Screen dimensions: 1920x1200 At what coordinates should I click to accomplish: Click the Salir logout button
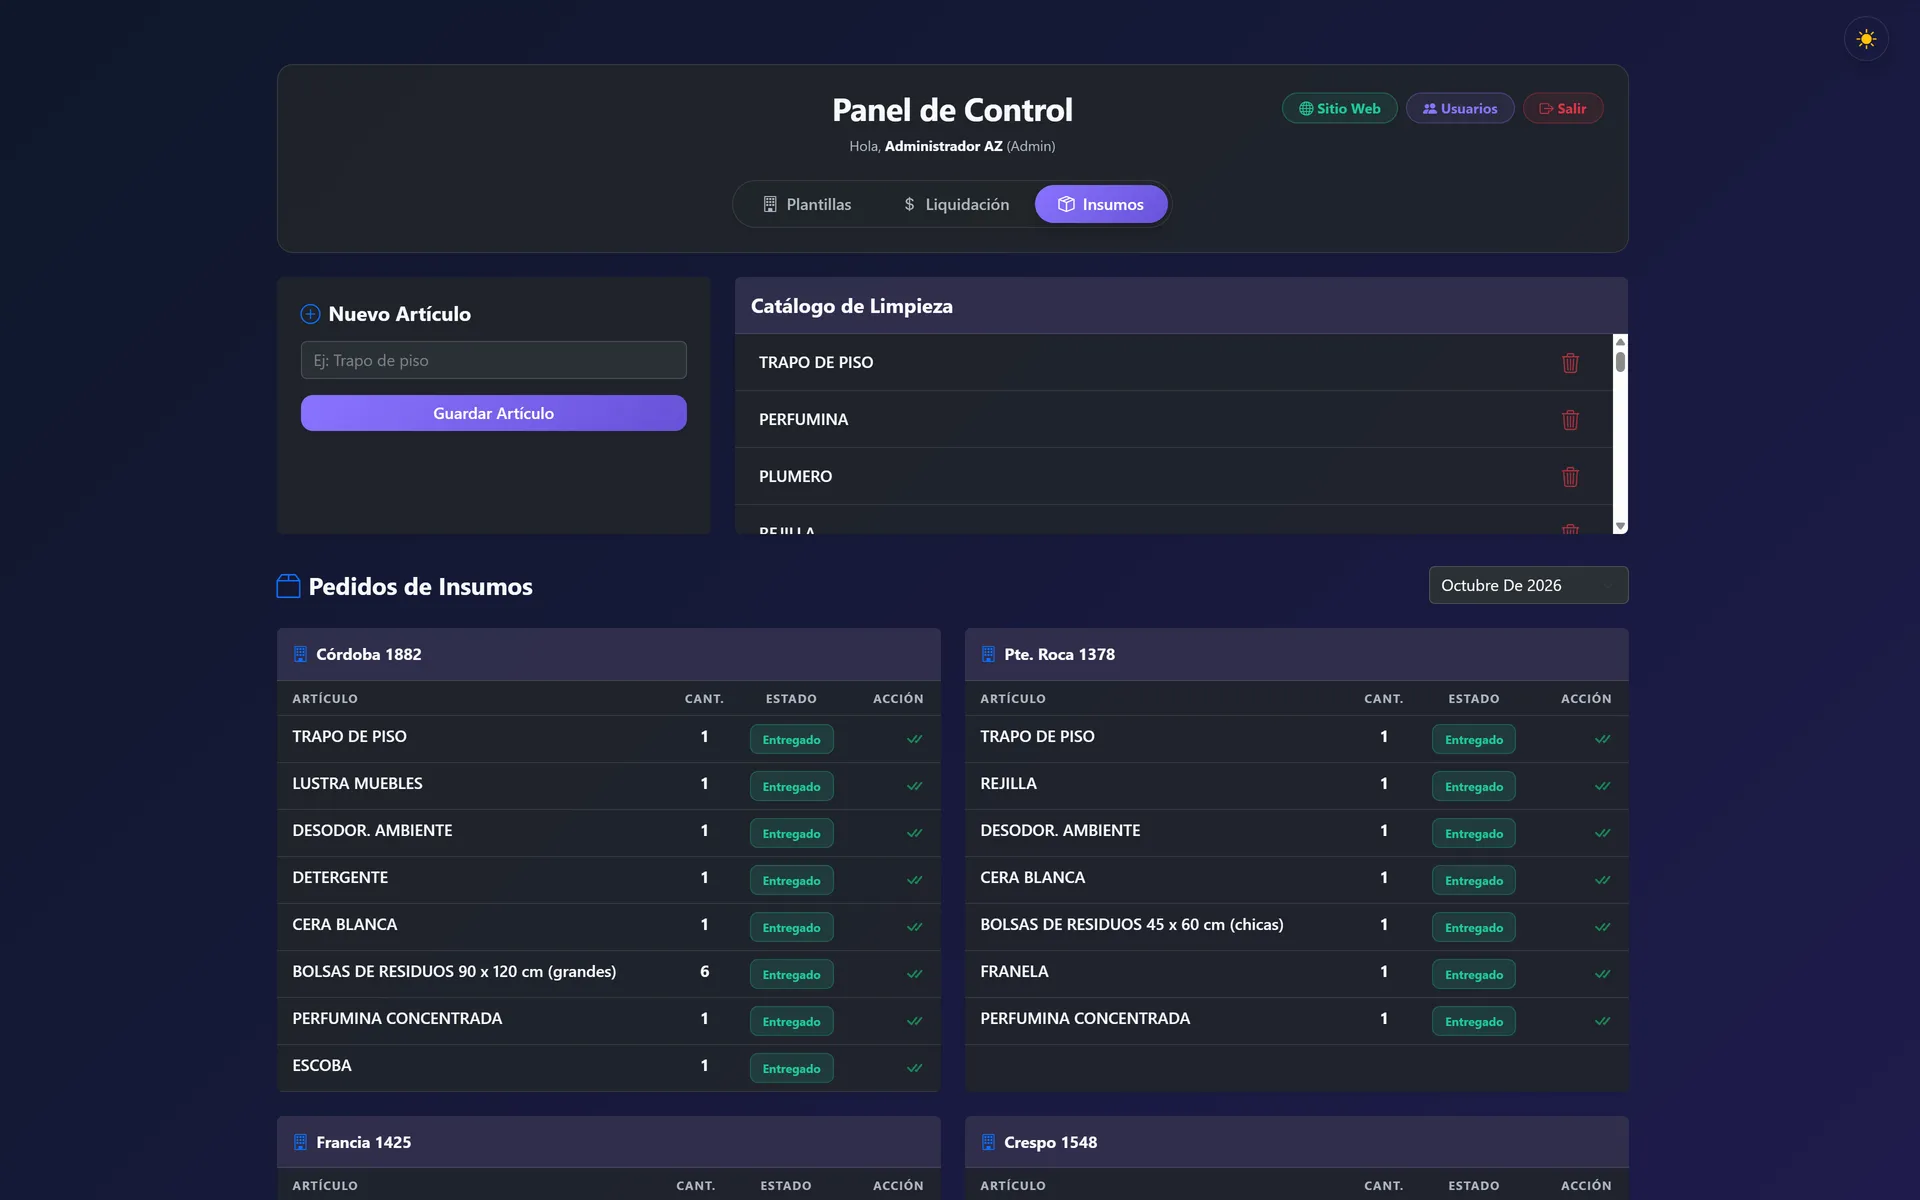click(x=1562, y=108)
